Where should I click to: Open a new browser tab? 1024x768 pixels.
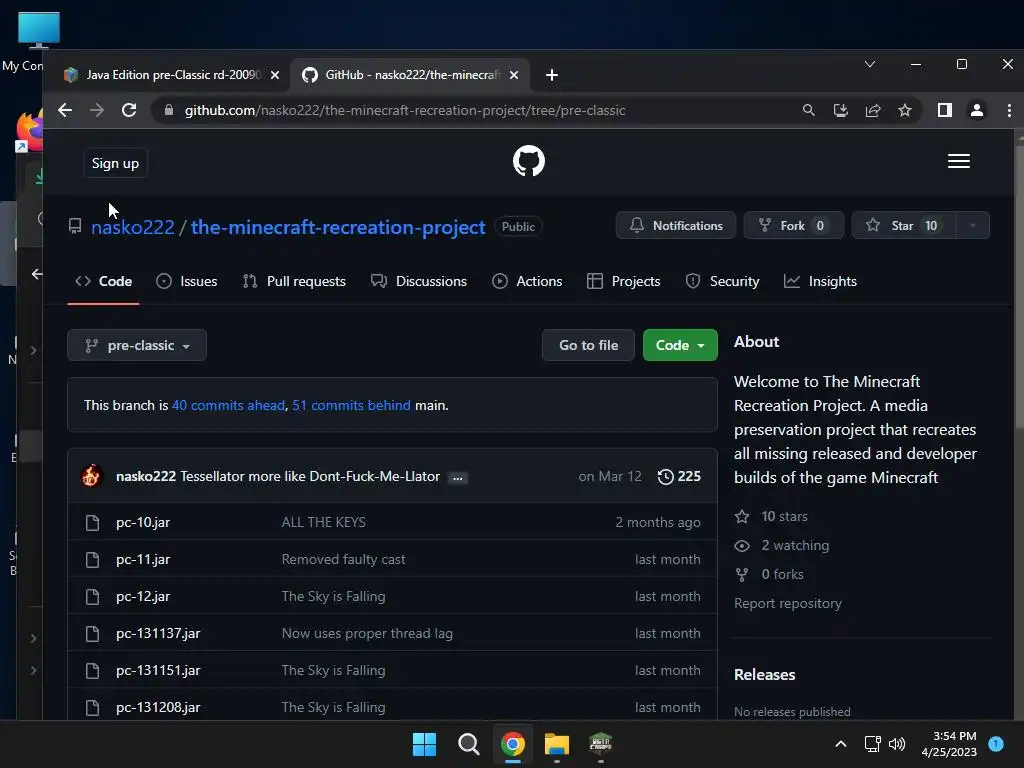(552, 75)
